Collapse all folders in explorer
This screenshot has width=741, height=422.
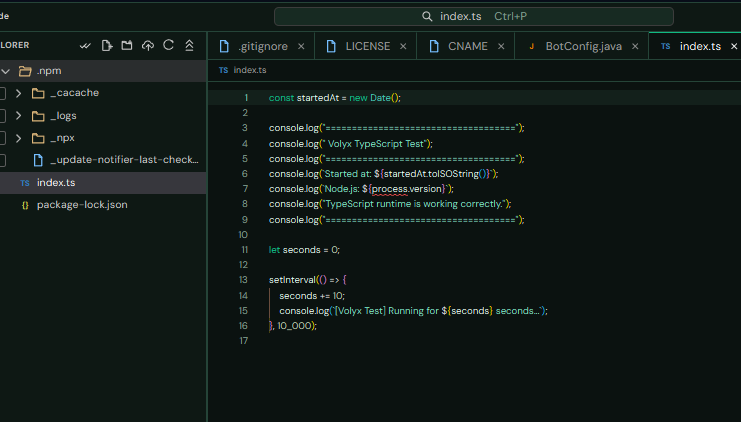point(190,45)
